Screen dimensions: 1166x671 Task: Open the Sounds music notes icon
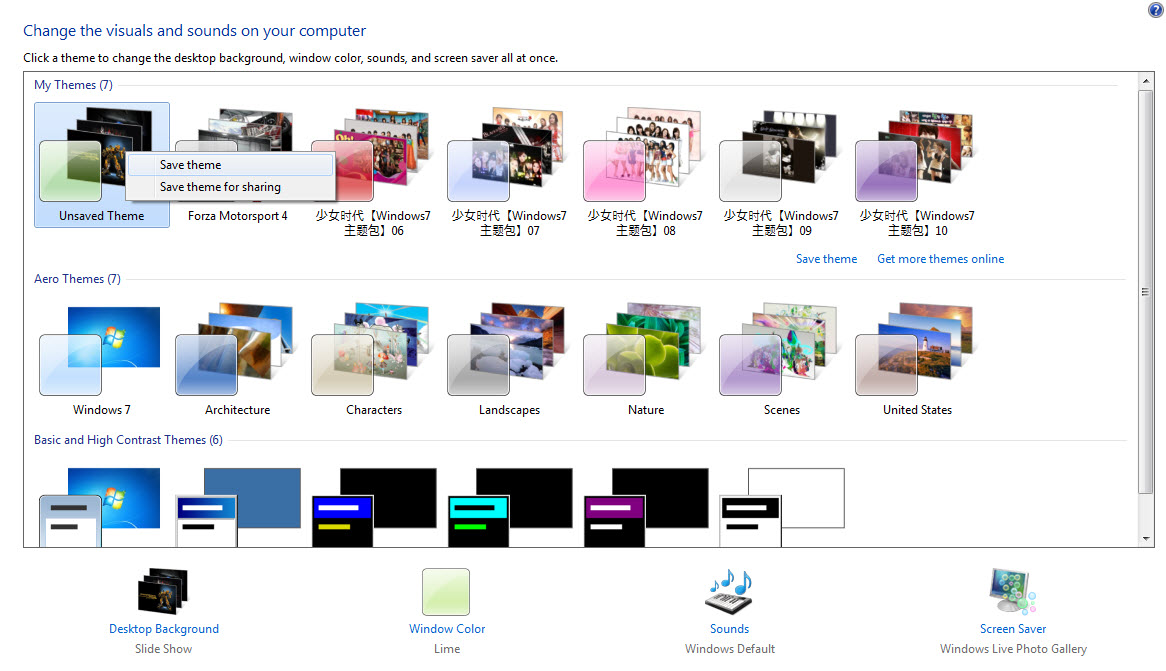pos(729,592)
